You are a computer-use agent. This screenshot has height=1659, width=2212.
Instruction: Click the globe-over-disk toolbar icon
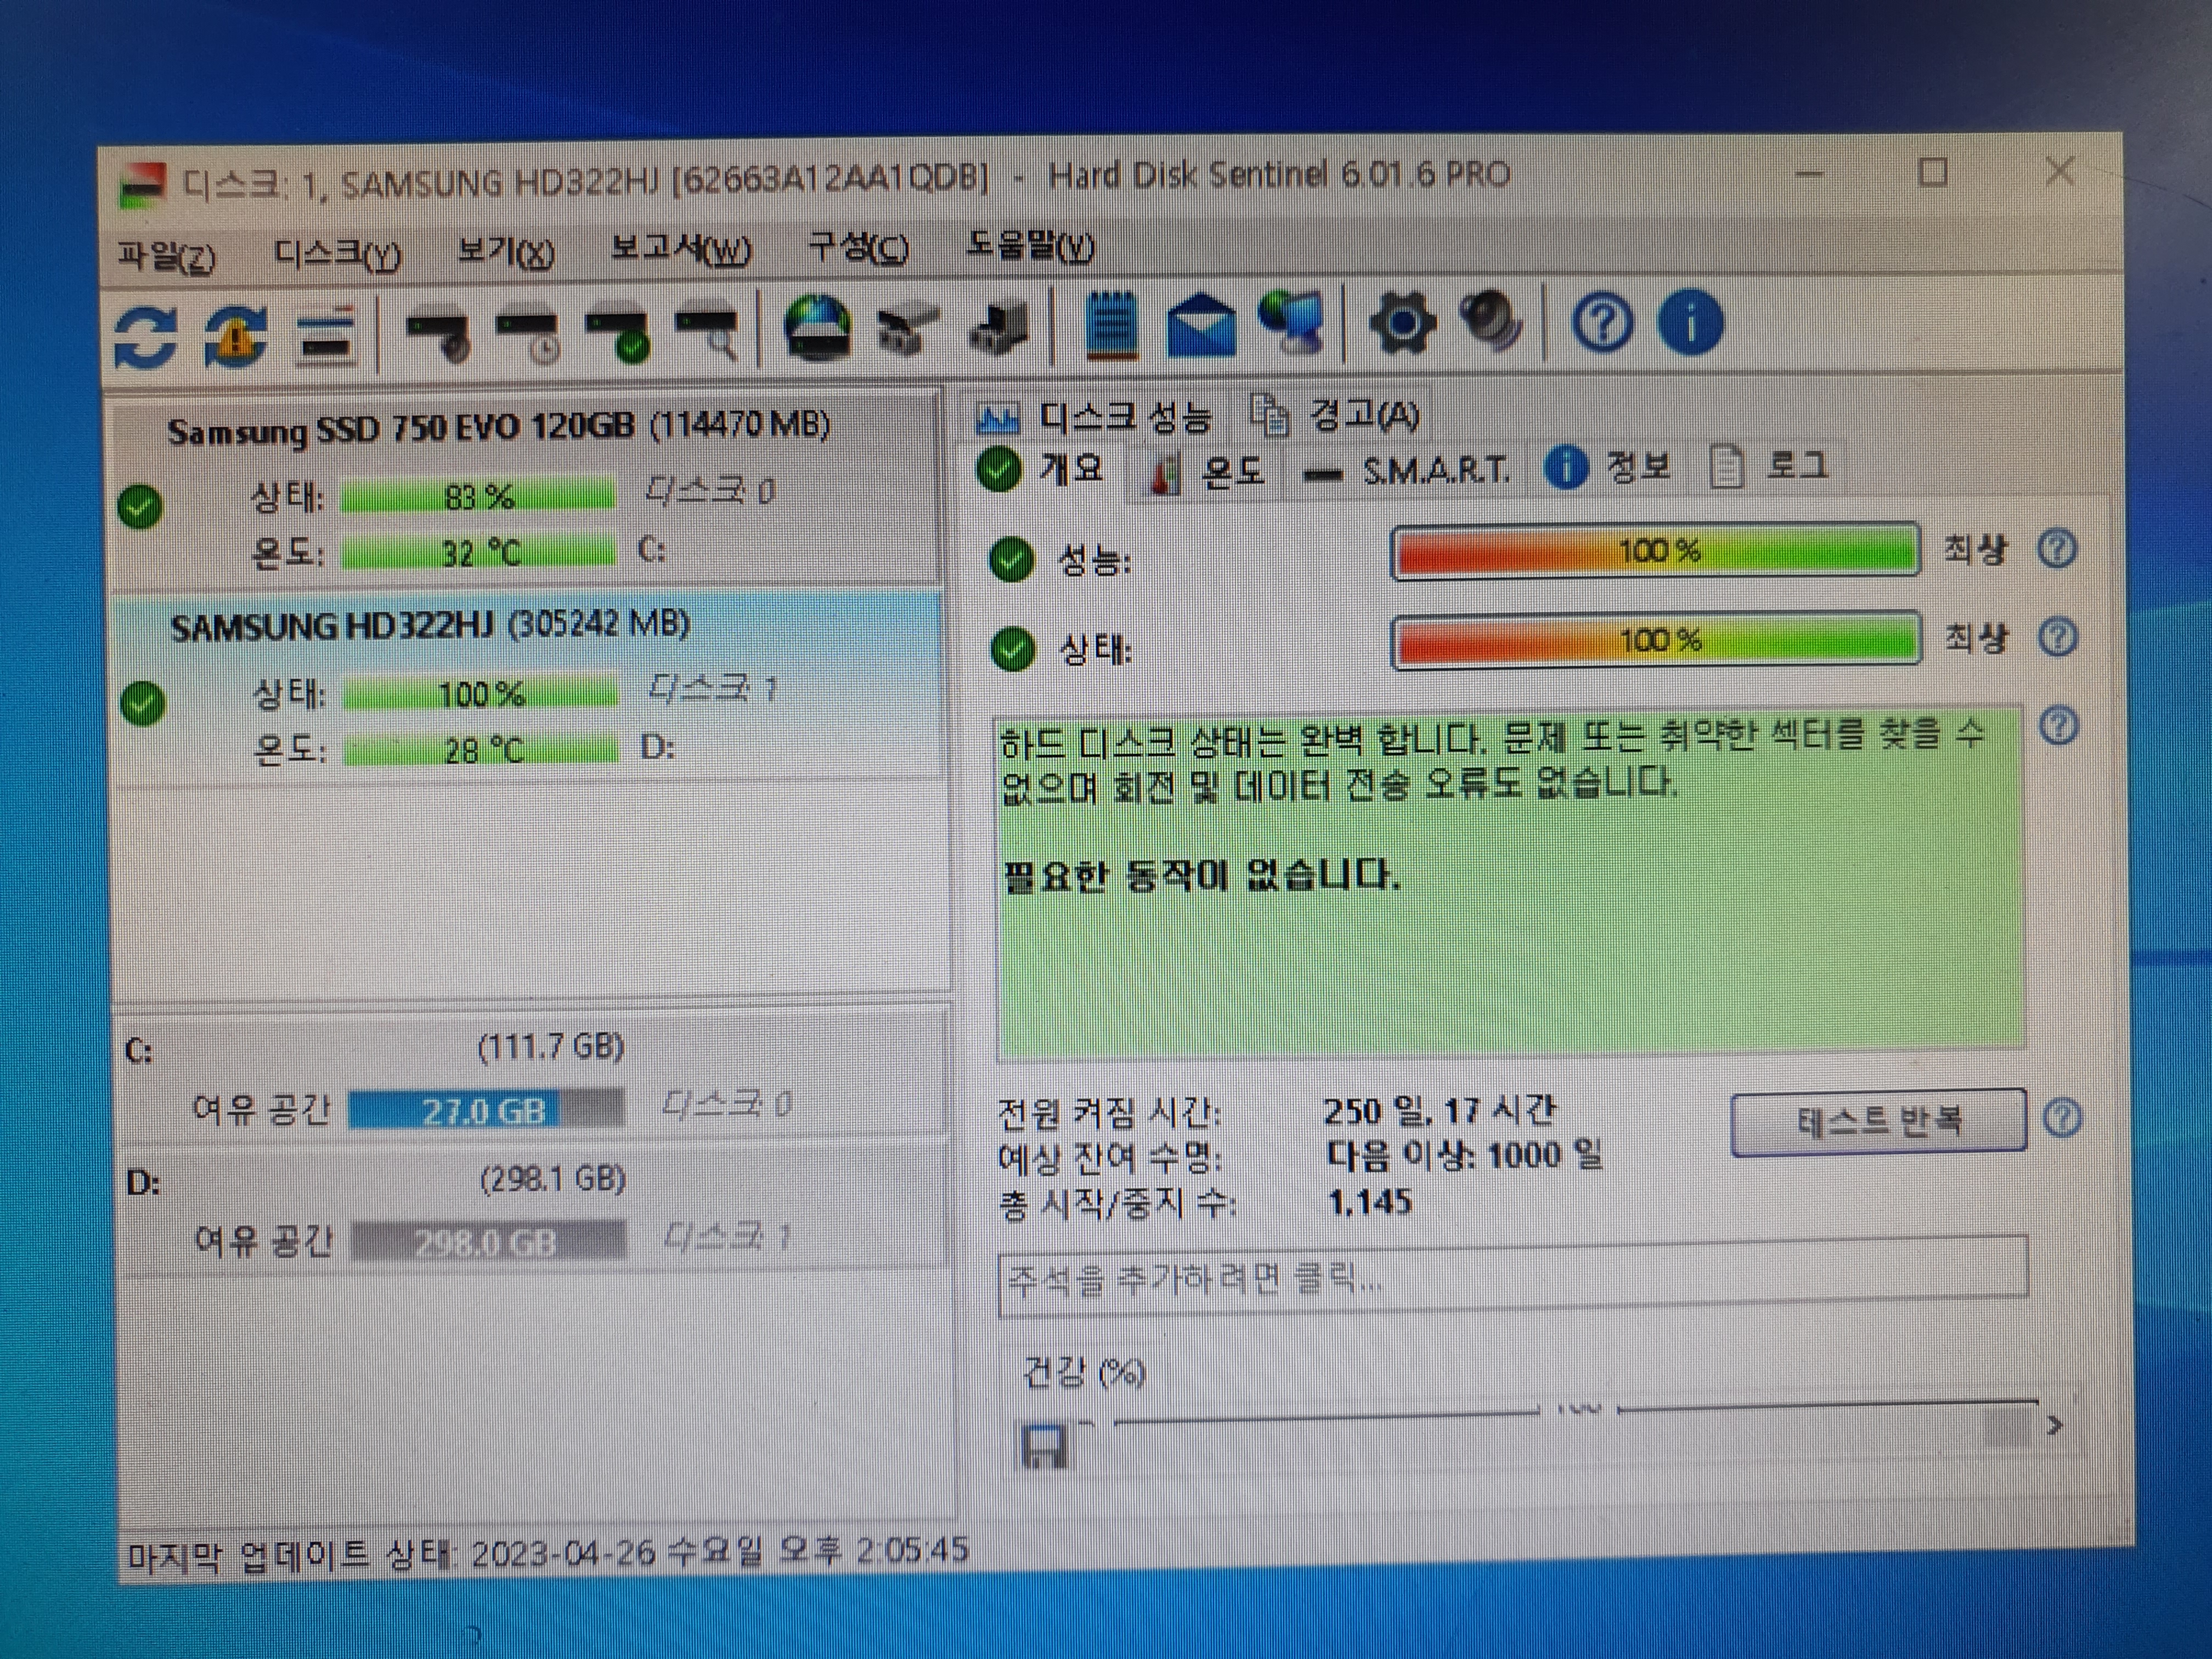point(817,327)
